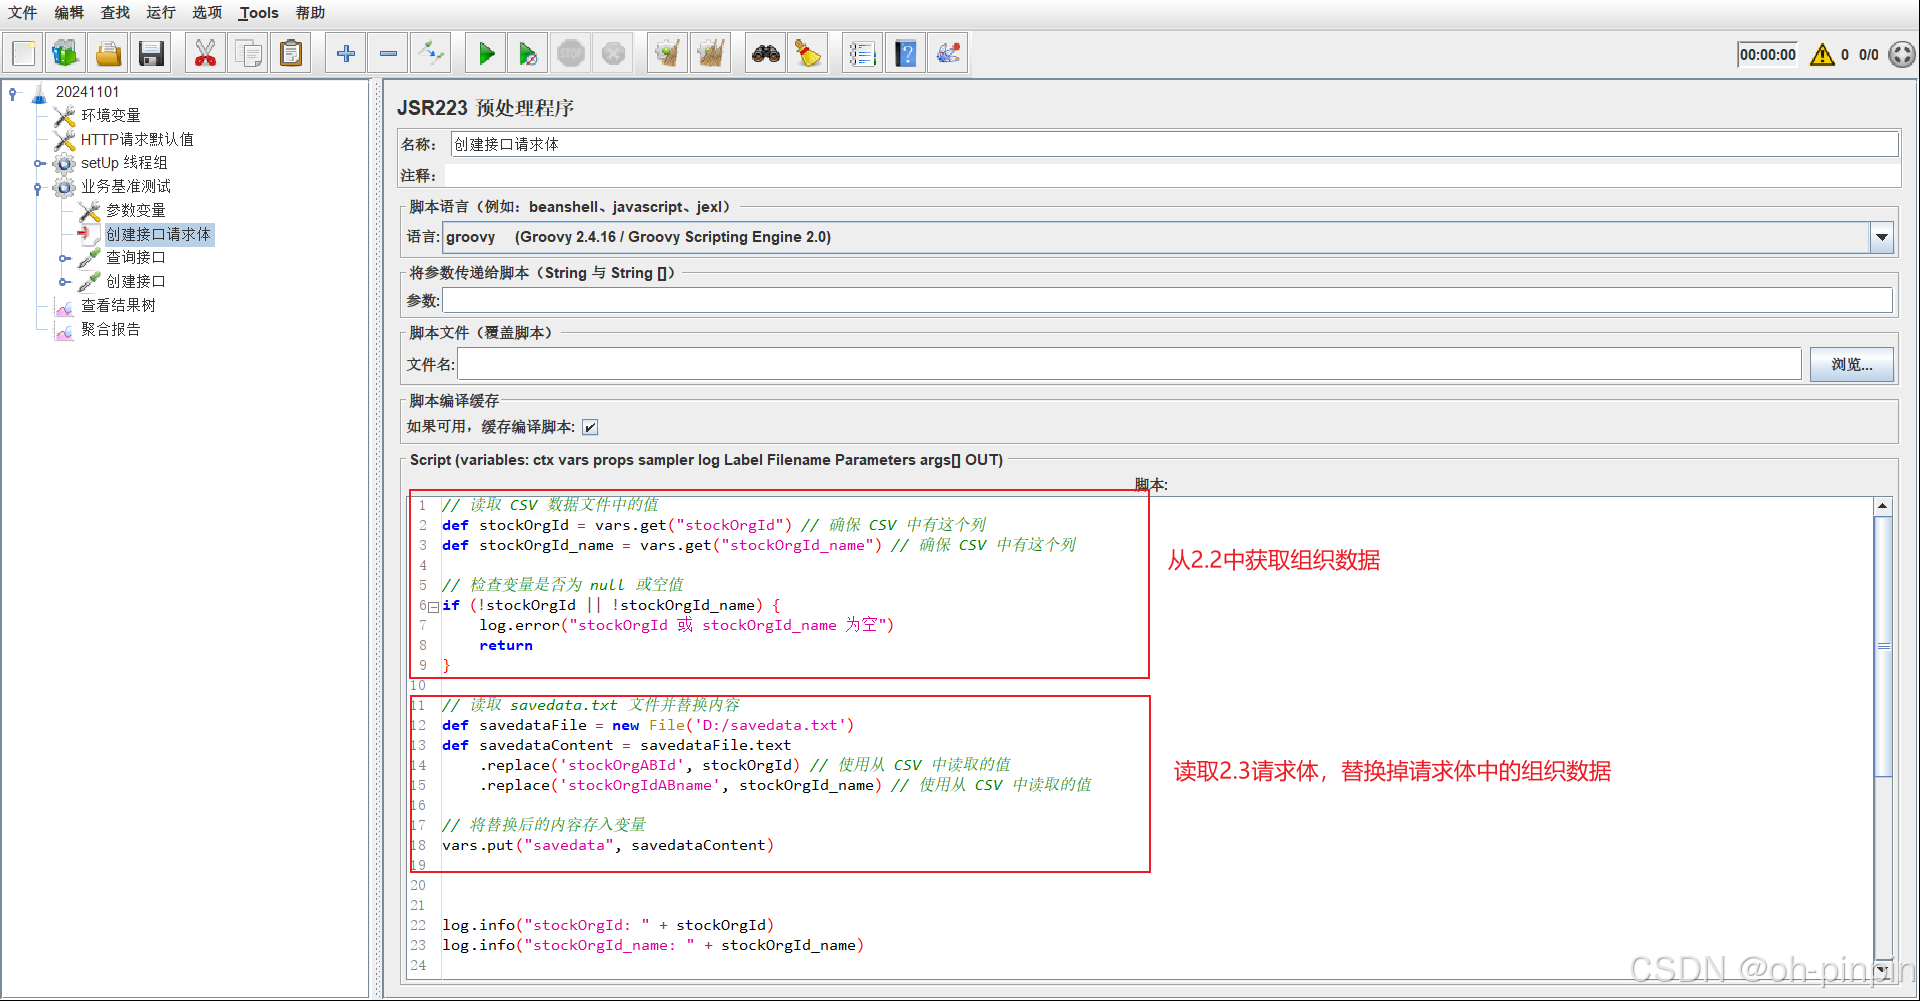Image resolution: width=1920 pixels, height=1001 pixels.
Task: Open the 编辑 menu
Action: click(x=69, y=13)
